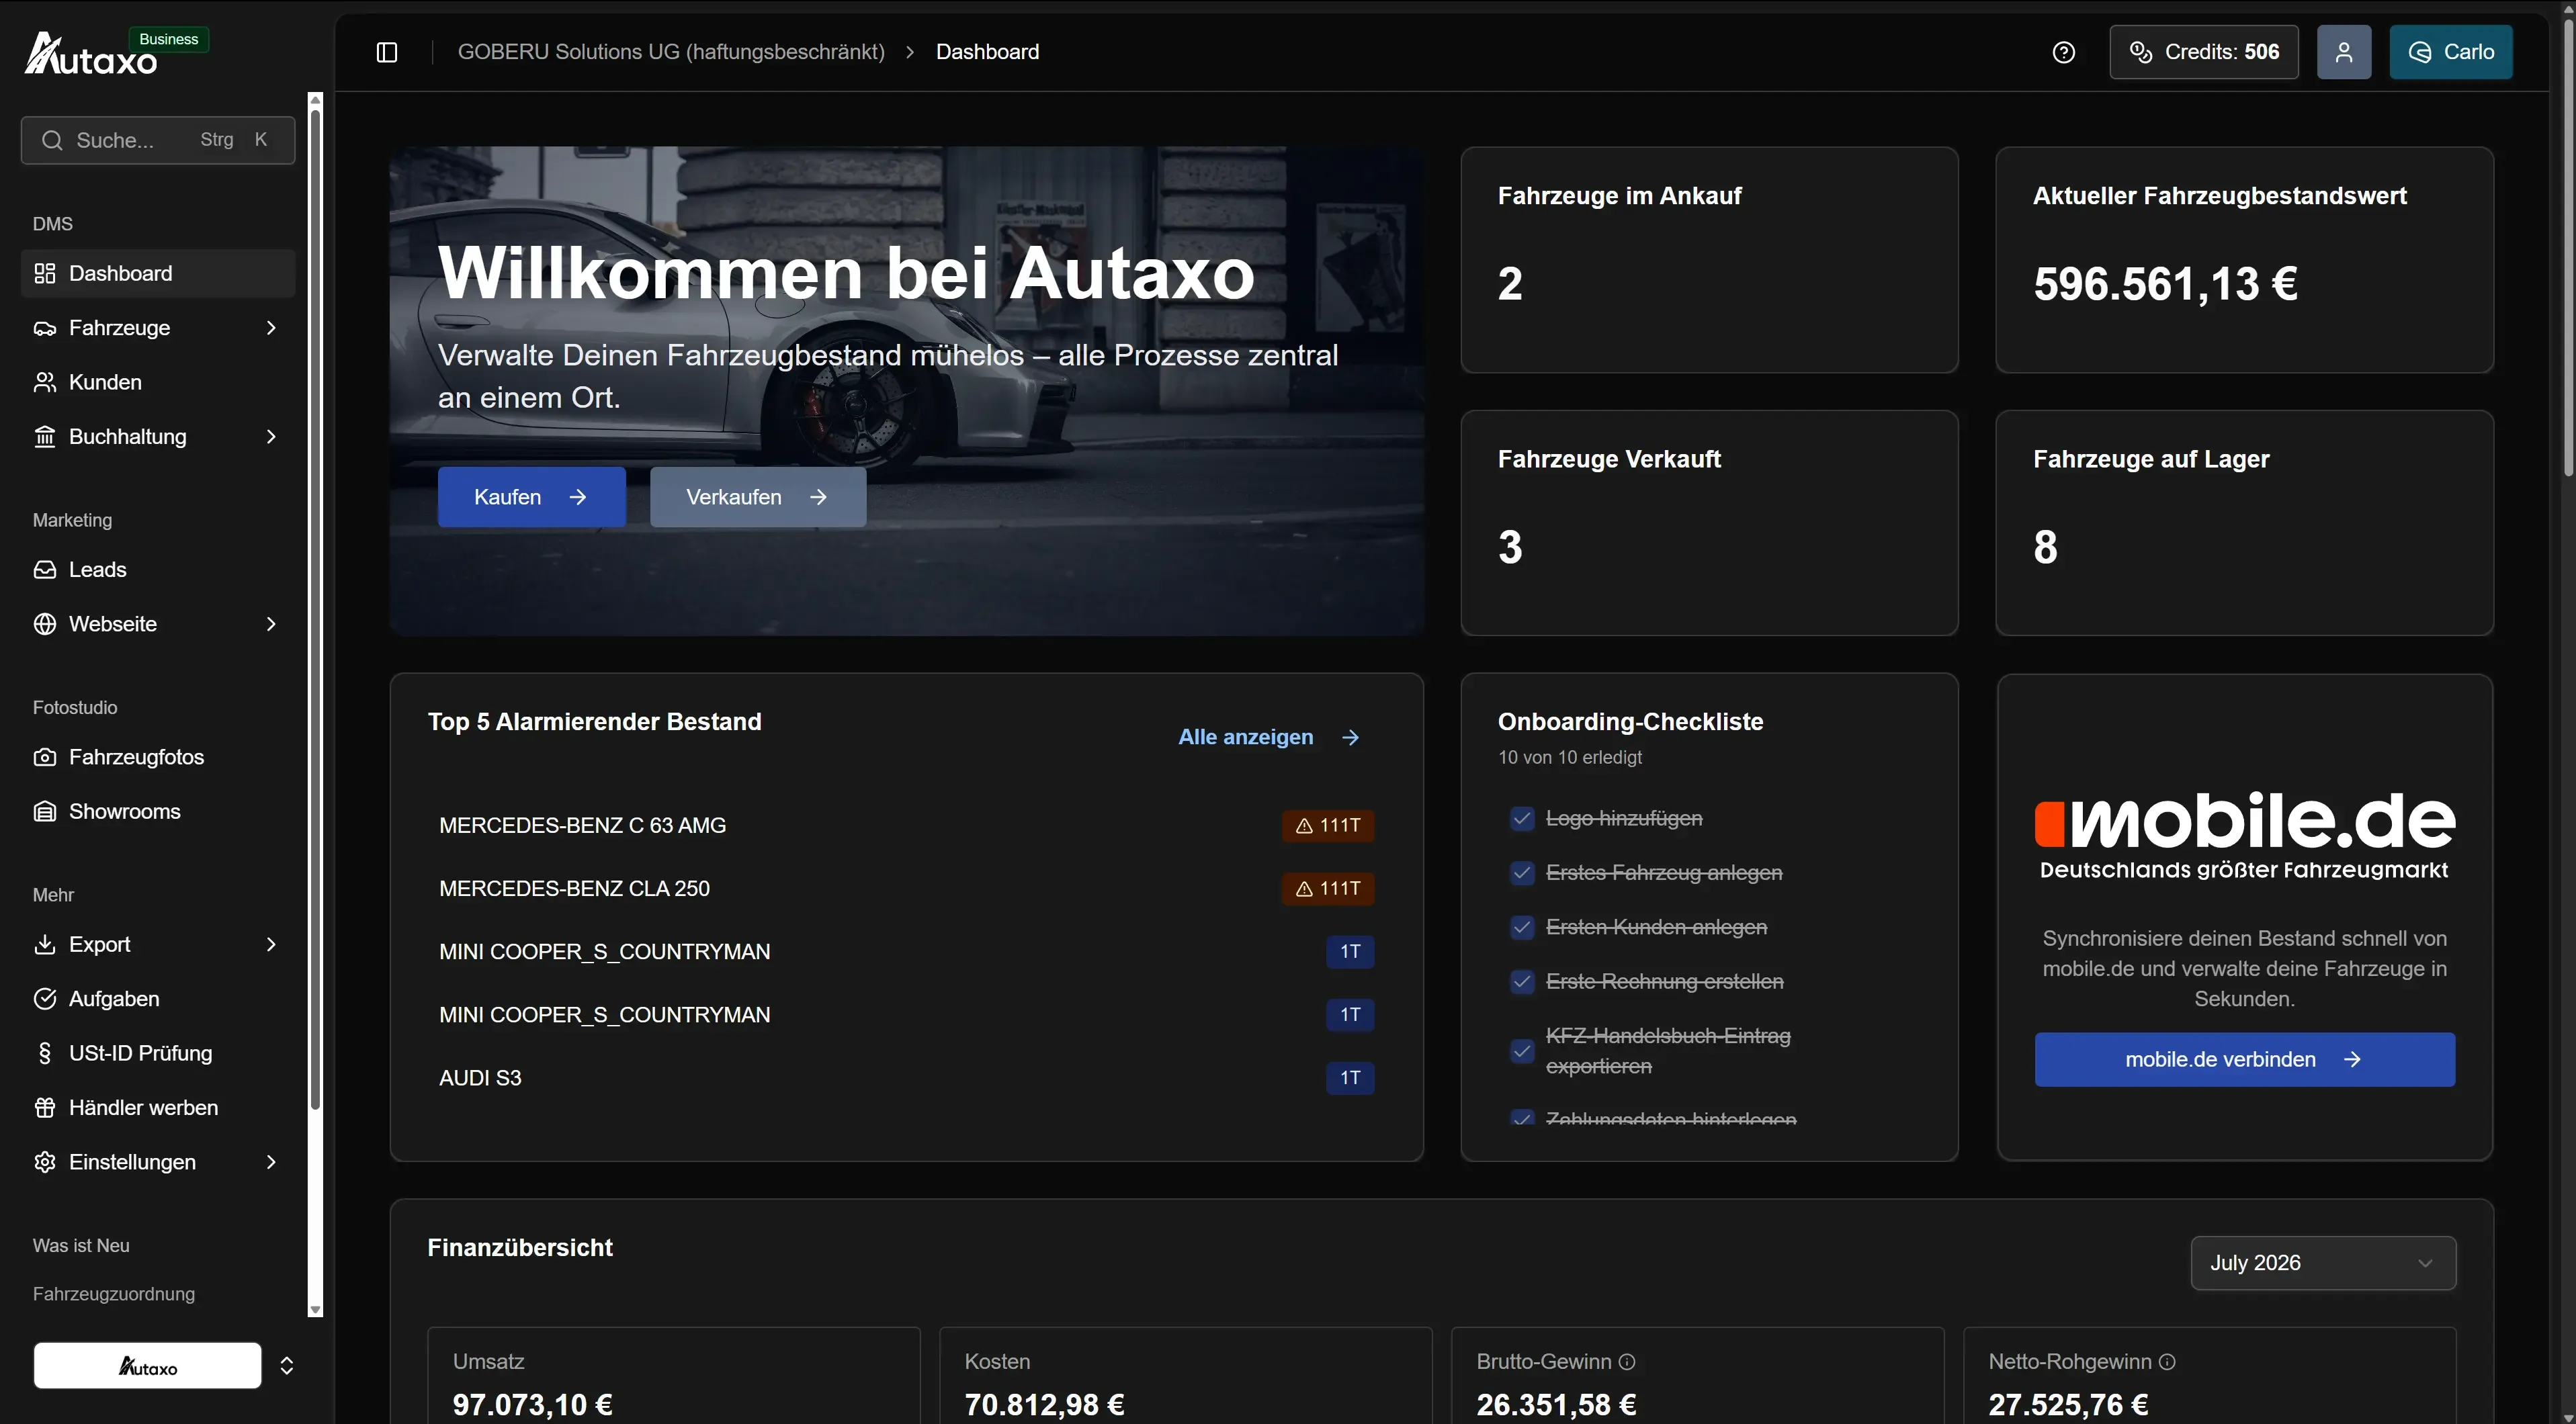Expand the Buchhaltung submenu chevron
Screen dimensions: 2576x1424
click(x=271, y=436)
